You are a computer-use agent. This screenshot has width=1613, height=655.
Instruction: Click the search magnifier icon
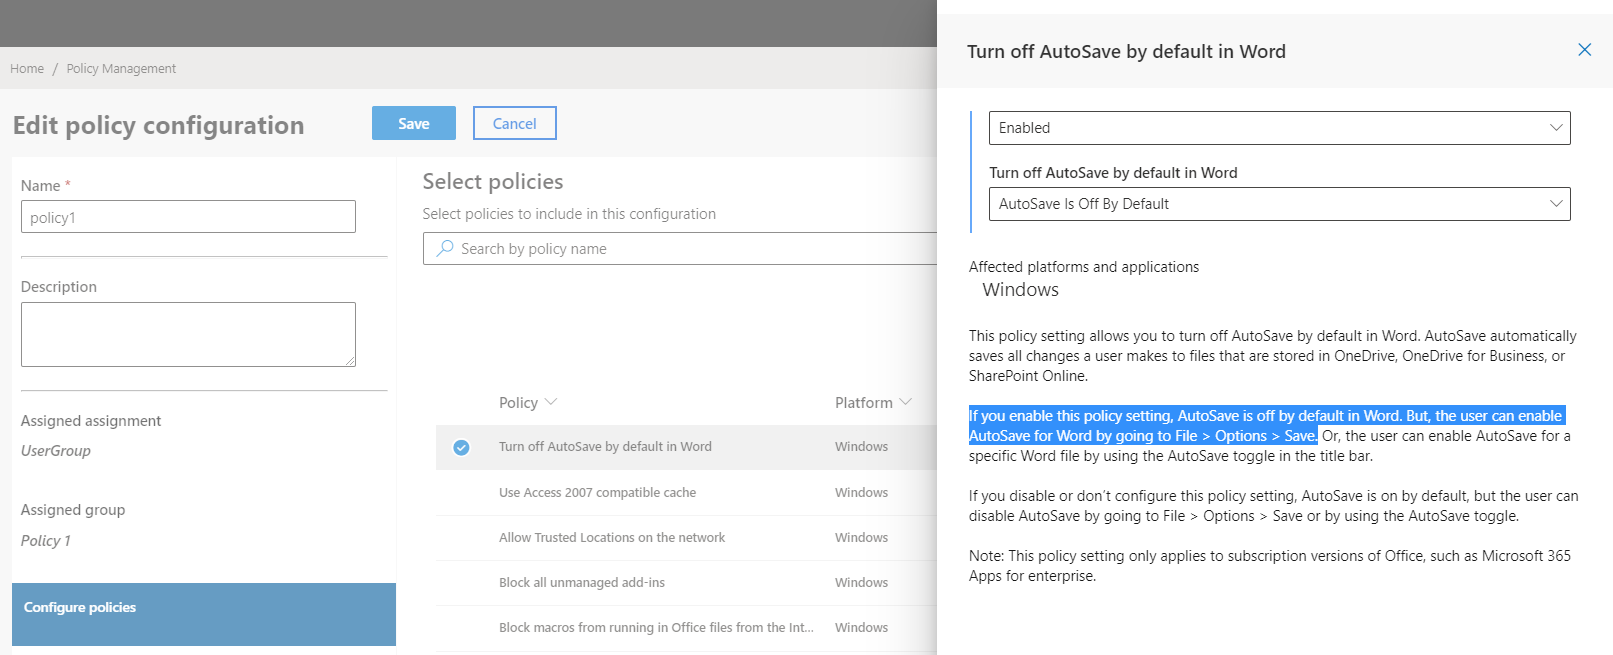[x=445, y=248]
